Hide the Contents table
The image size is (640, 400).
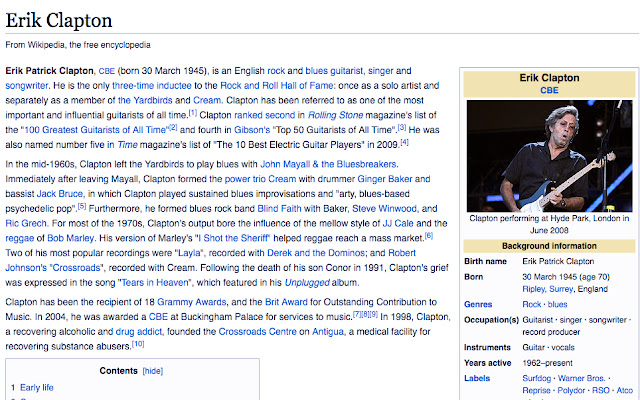point(153,371)
